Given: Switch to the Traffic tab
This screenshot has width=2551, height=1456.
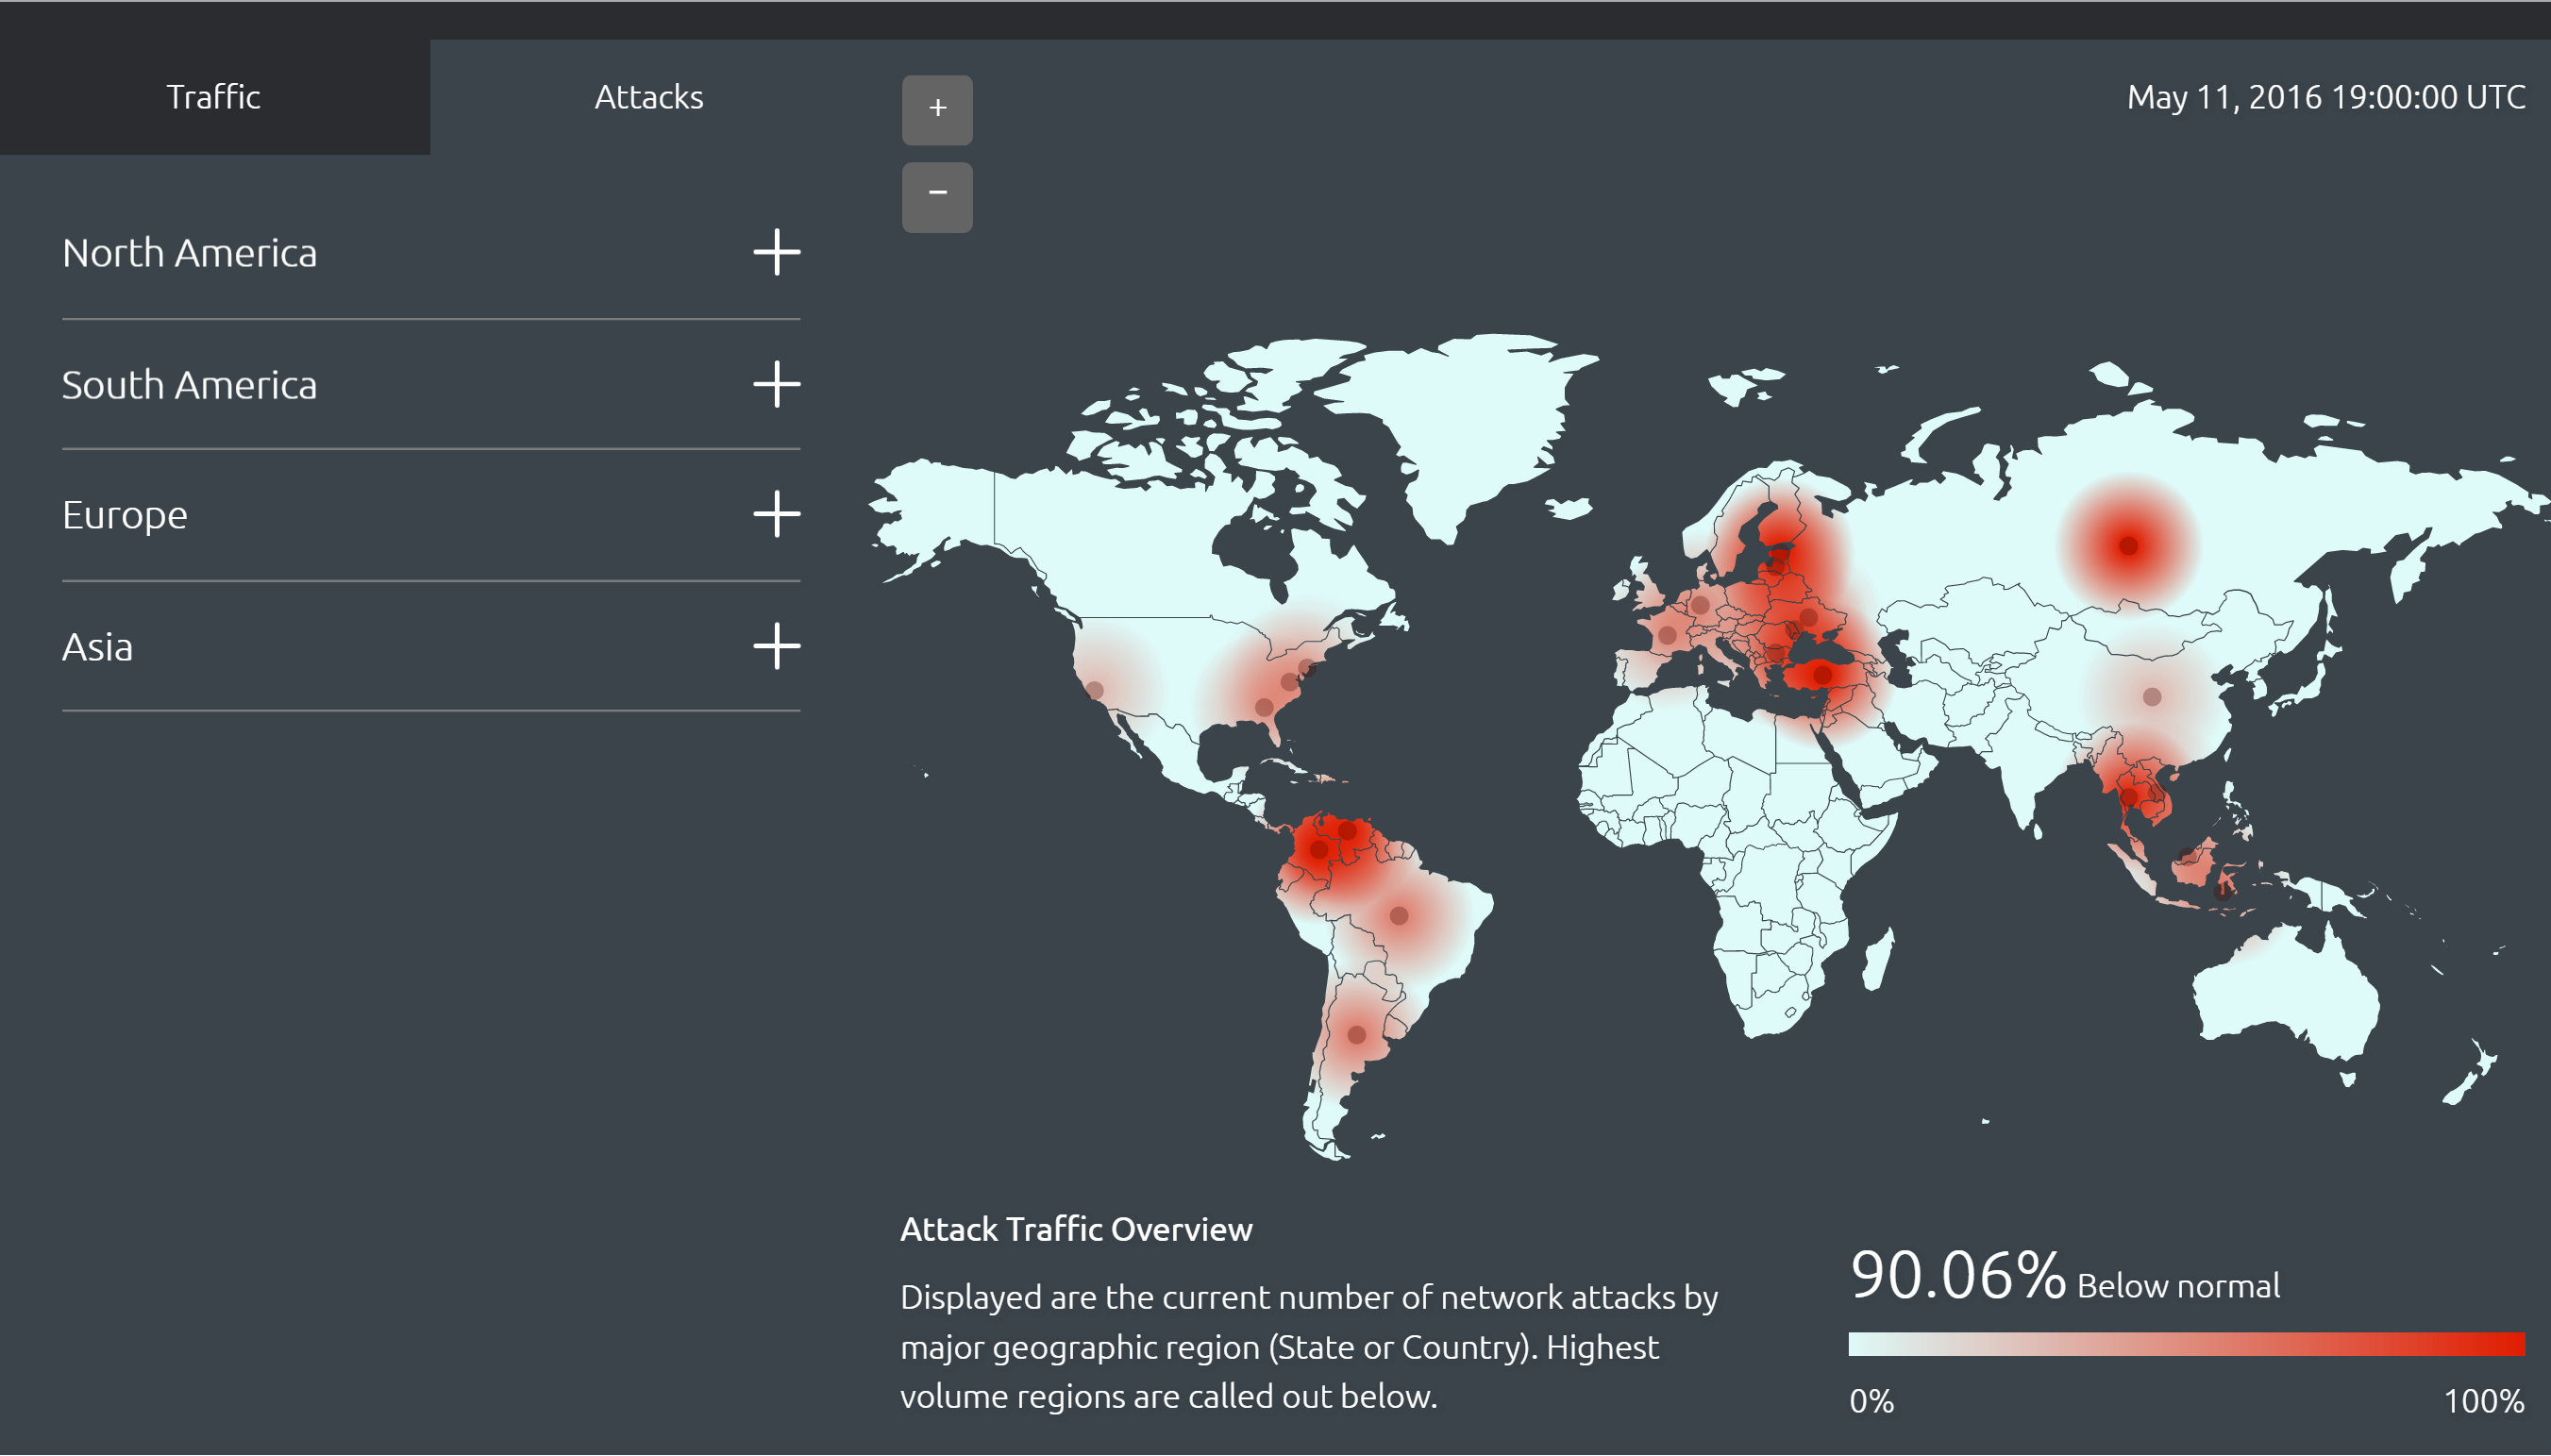Looking at the screenshot, I should [x=213, y=97].
